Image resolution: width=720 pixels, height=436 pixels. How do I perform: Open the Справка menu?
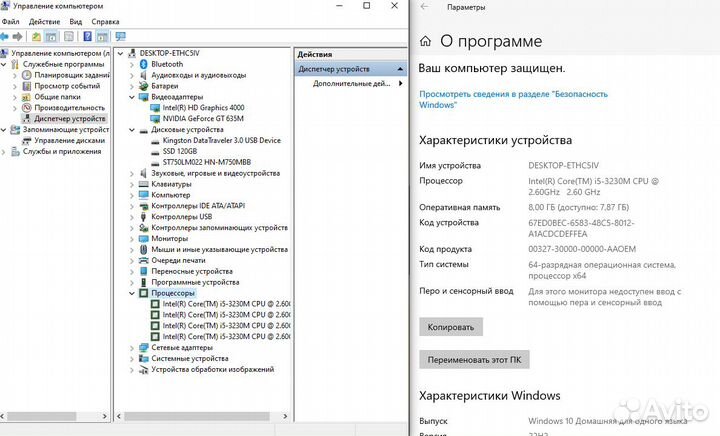[105, 22]
